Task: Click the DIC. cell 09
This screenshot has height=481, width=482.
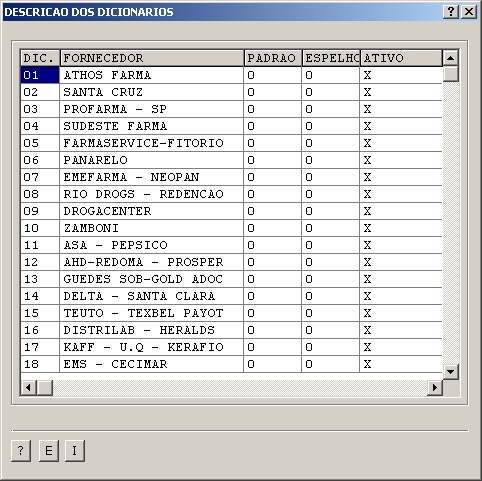Action: point(40,211)
